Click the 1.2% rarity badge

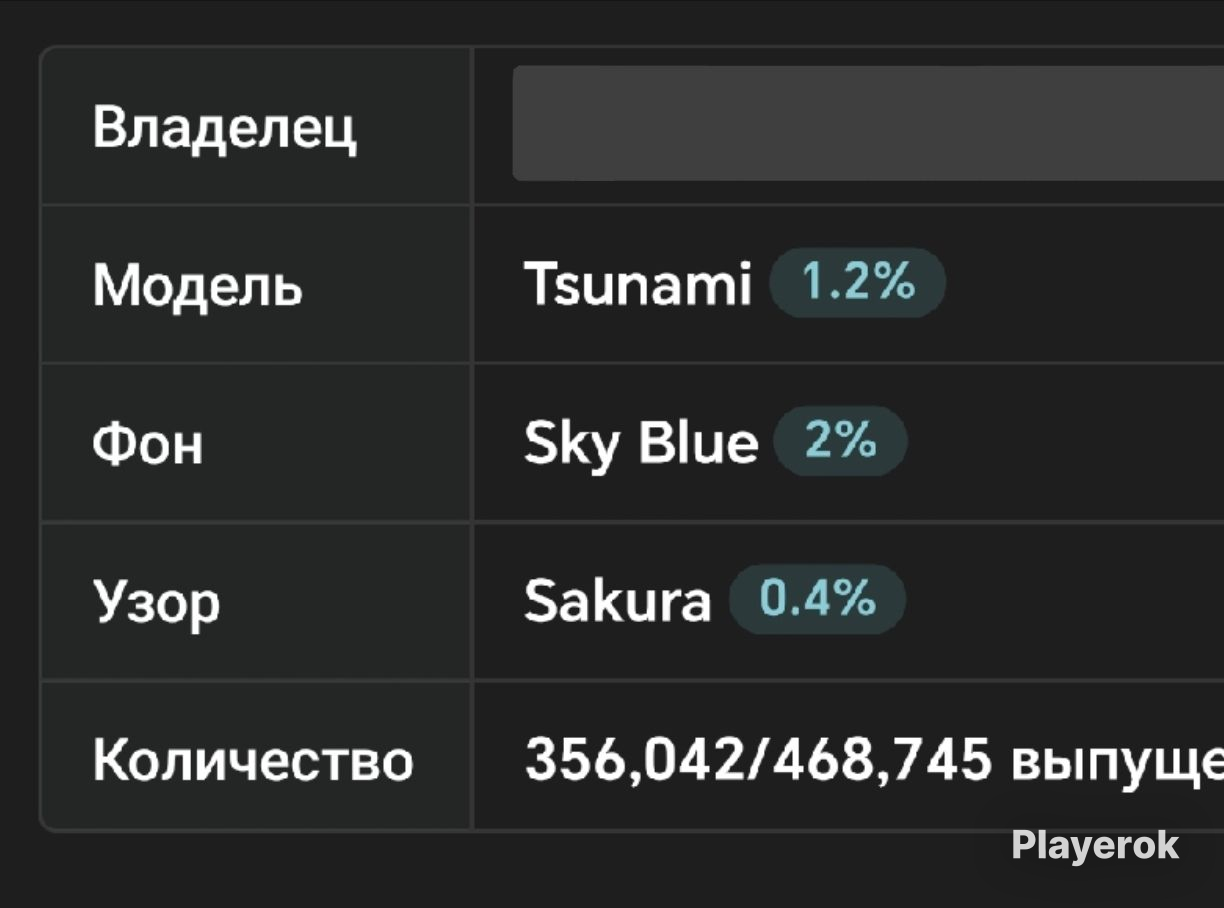coord(857,283)
